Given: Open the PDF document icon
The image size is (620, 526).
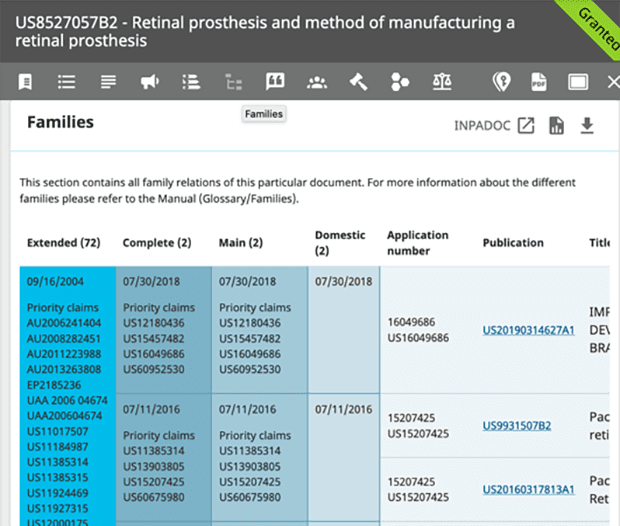Looking at the screenshot, I should coord(538,82).
